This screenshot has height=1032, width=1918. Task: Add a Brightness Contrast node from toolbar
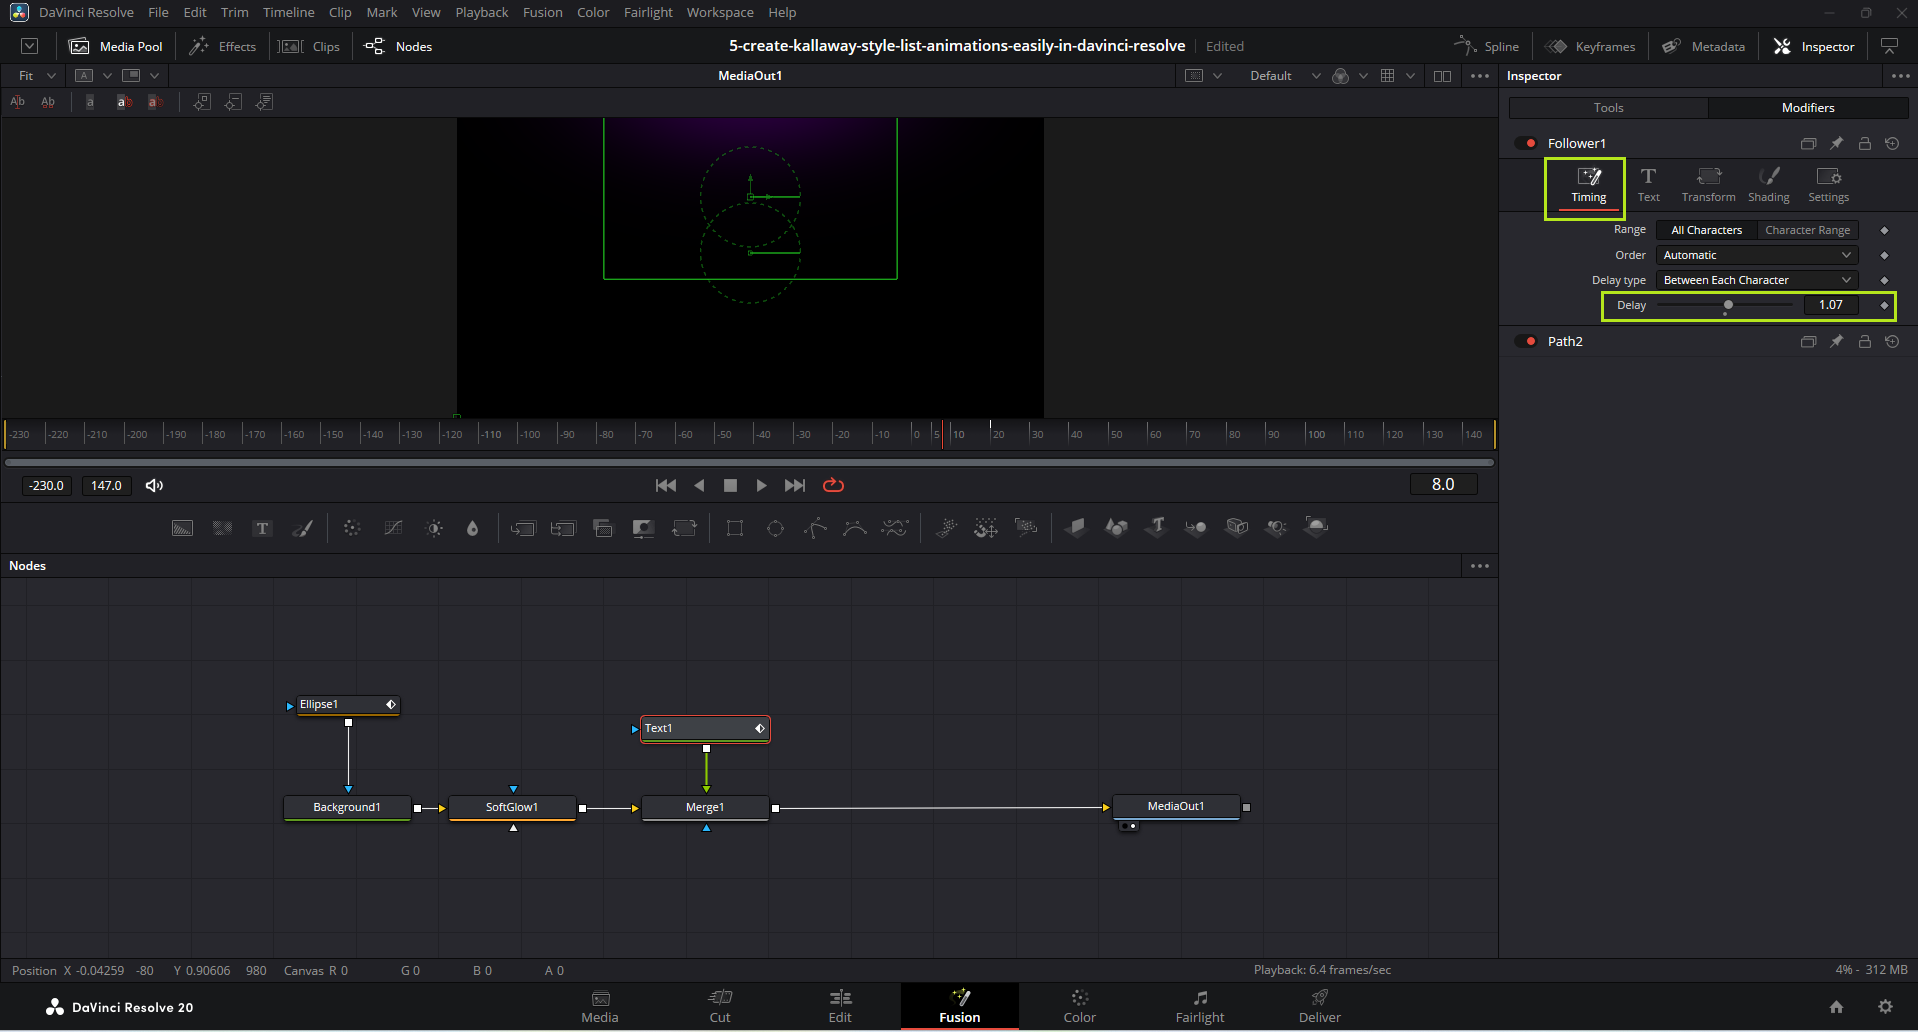coord(434,528)
